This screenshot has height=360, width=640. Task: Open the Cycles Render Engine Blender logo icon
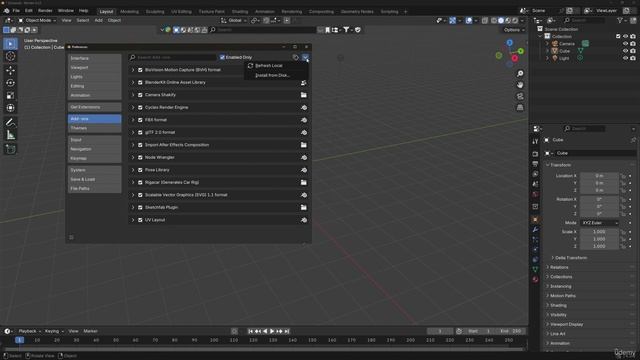point(304,108)
